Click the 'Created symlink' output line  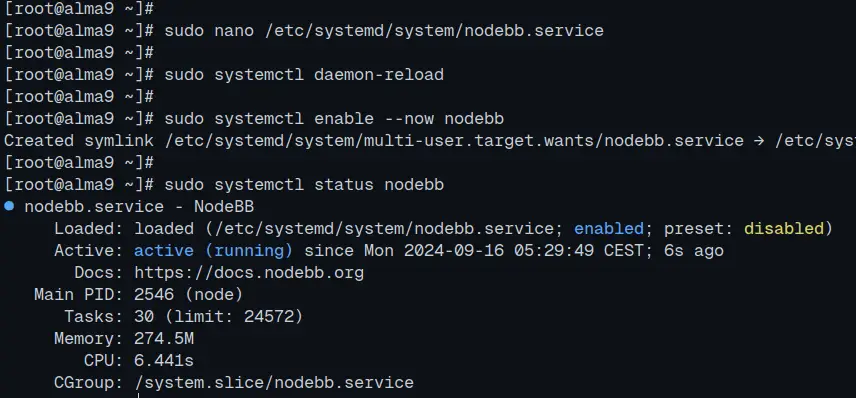[x=430, y=141]
